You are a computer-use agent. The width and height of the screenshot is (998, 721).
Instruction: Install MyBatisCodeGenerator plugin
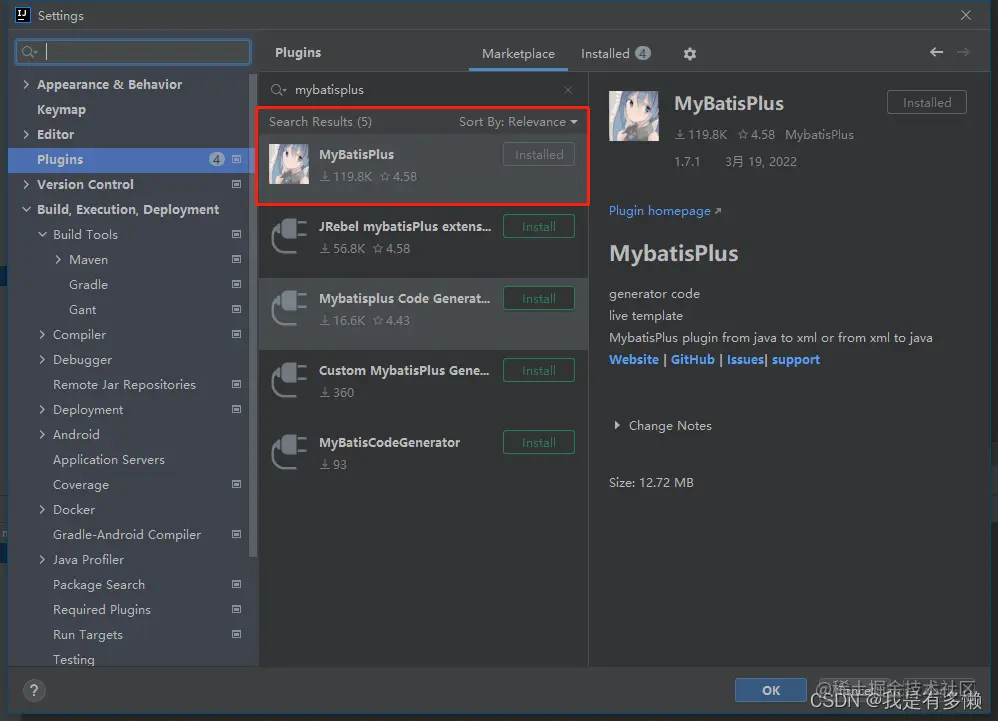tap(538, 442)
